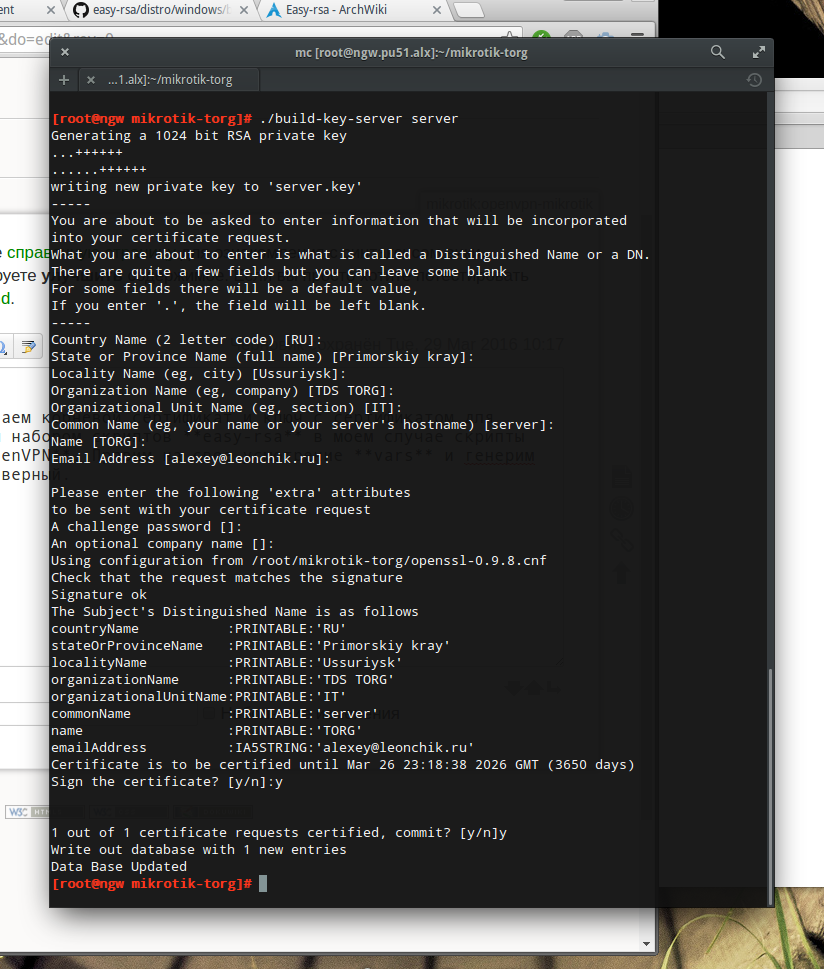The width and height of the screenshot is (824, 969).
Task: Click the 'Data Base Updated' line
Action: (119, 866)
